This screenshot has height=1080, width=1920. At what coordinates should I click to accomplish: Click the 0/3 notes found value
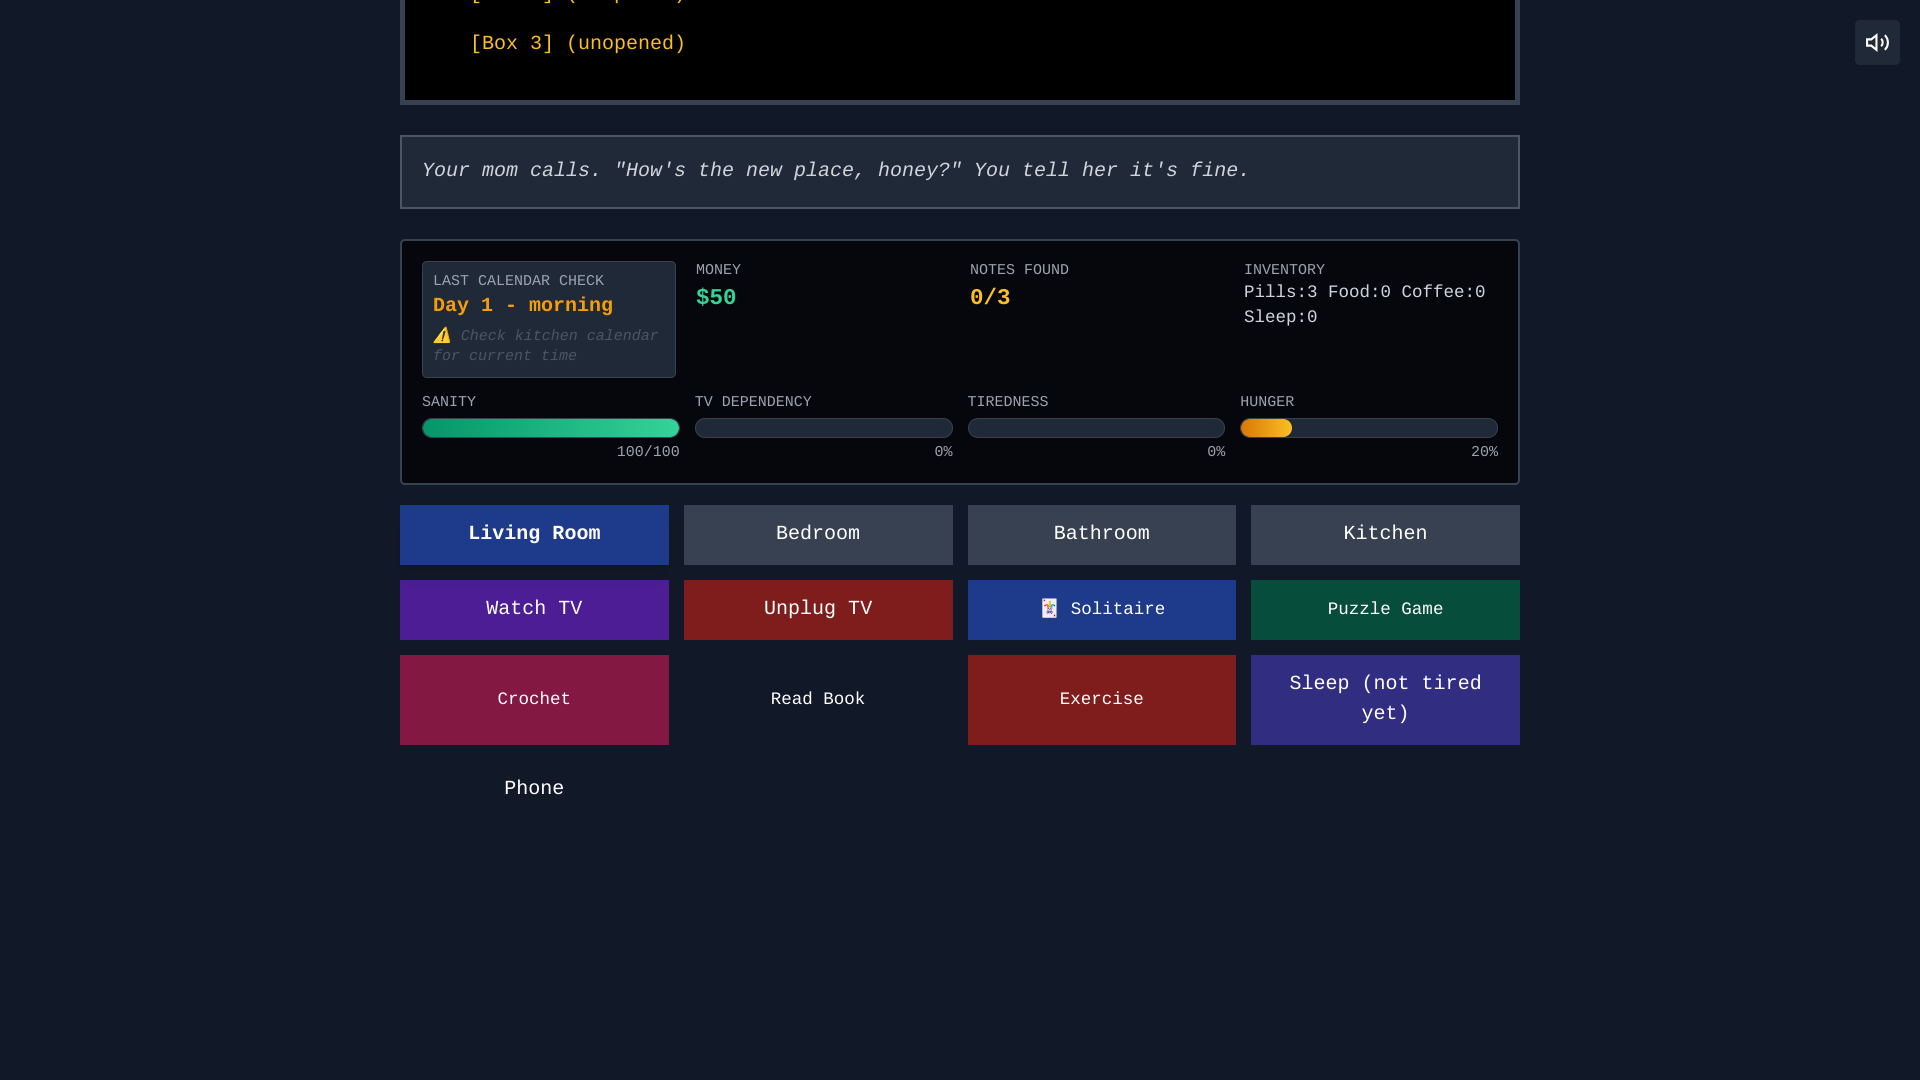[990, 298]
